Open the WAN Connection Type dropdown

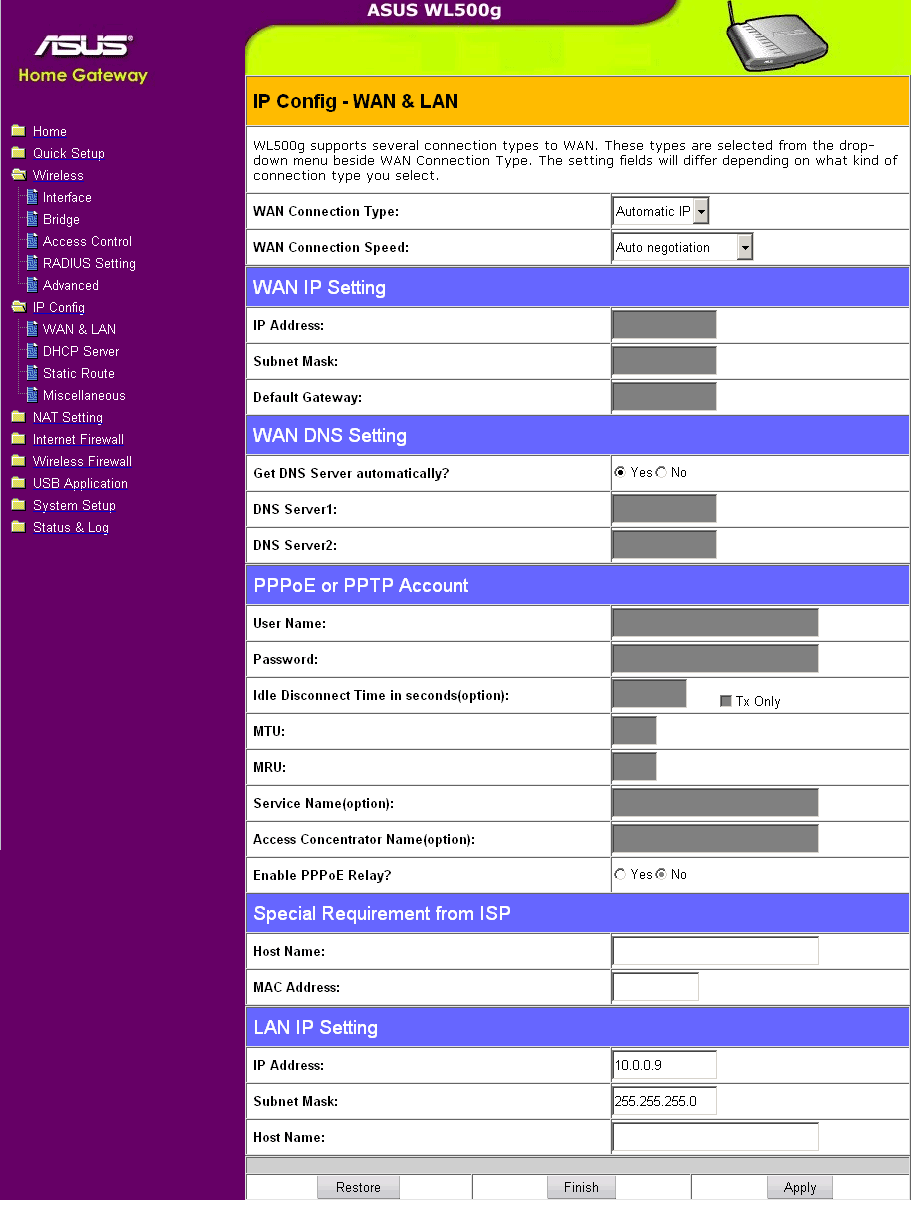click(x=661, y=211)
